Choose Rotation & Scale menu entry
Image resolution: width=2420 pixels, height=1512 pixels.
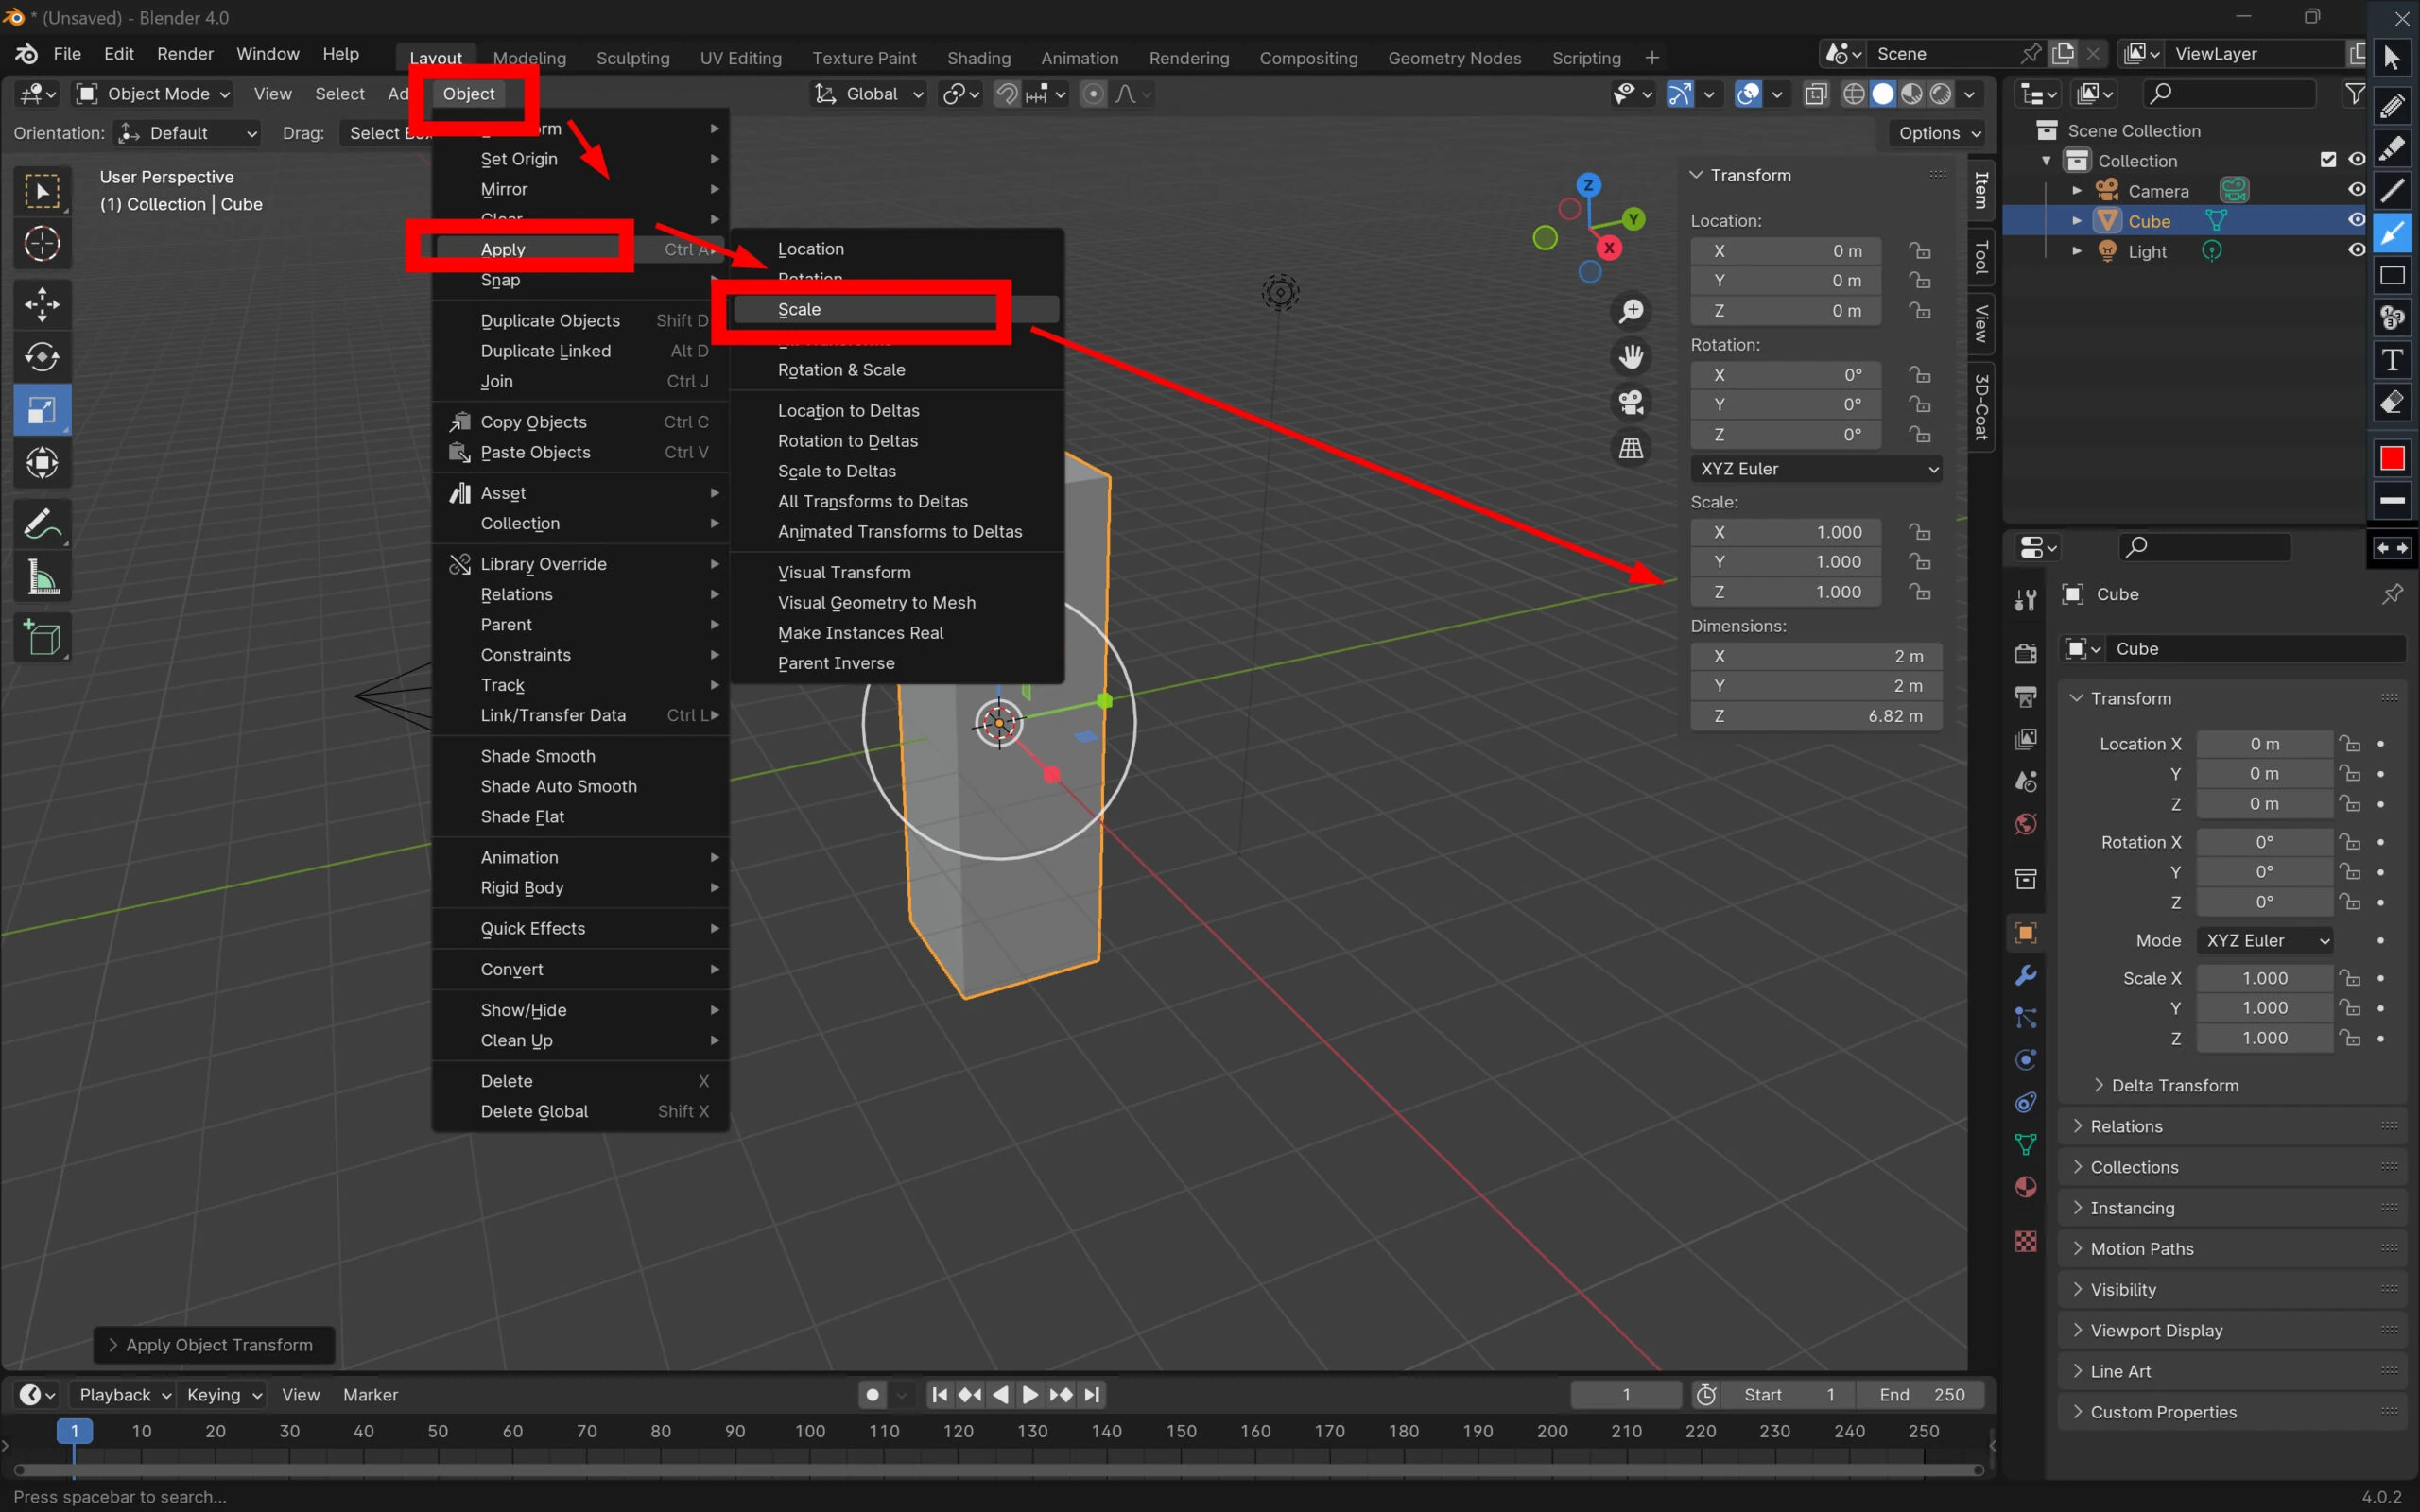[x=841, y=370]
